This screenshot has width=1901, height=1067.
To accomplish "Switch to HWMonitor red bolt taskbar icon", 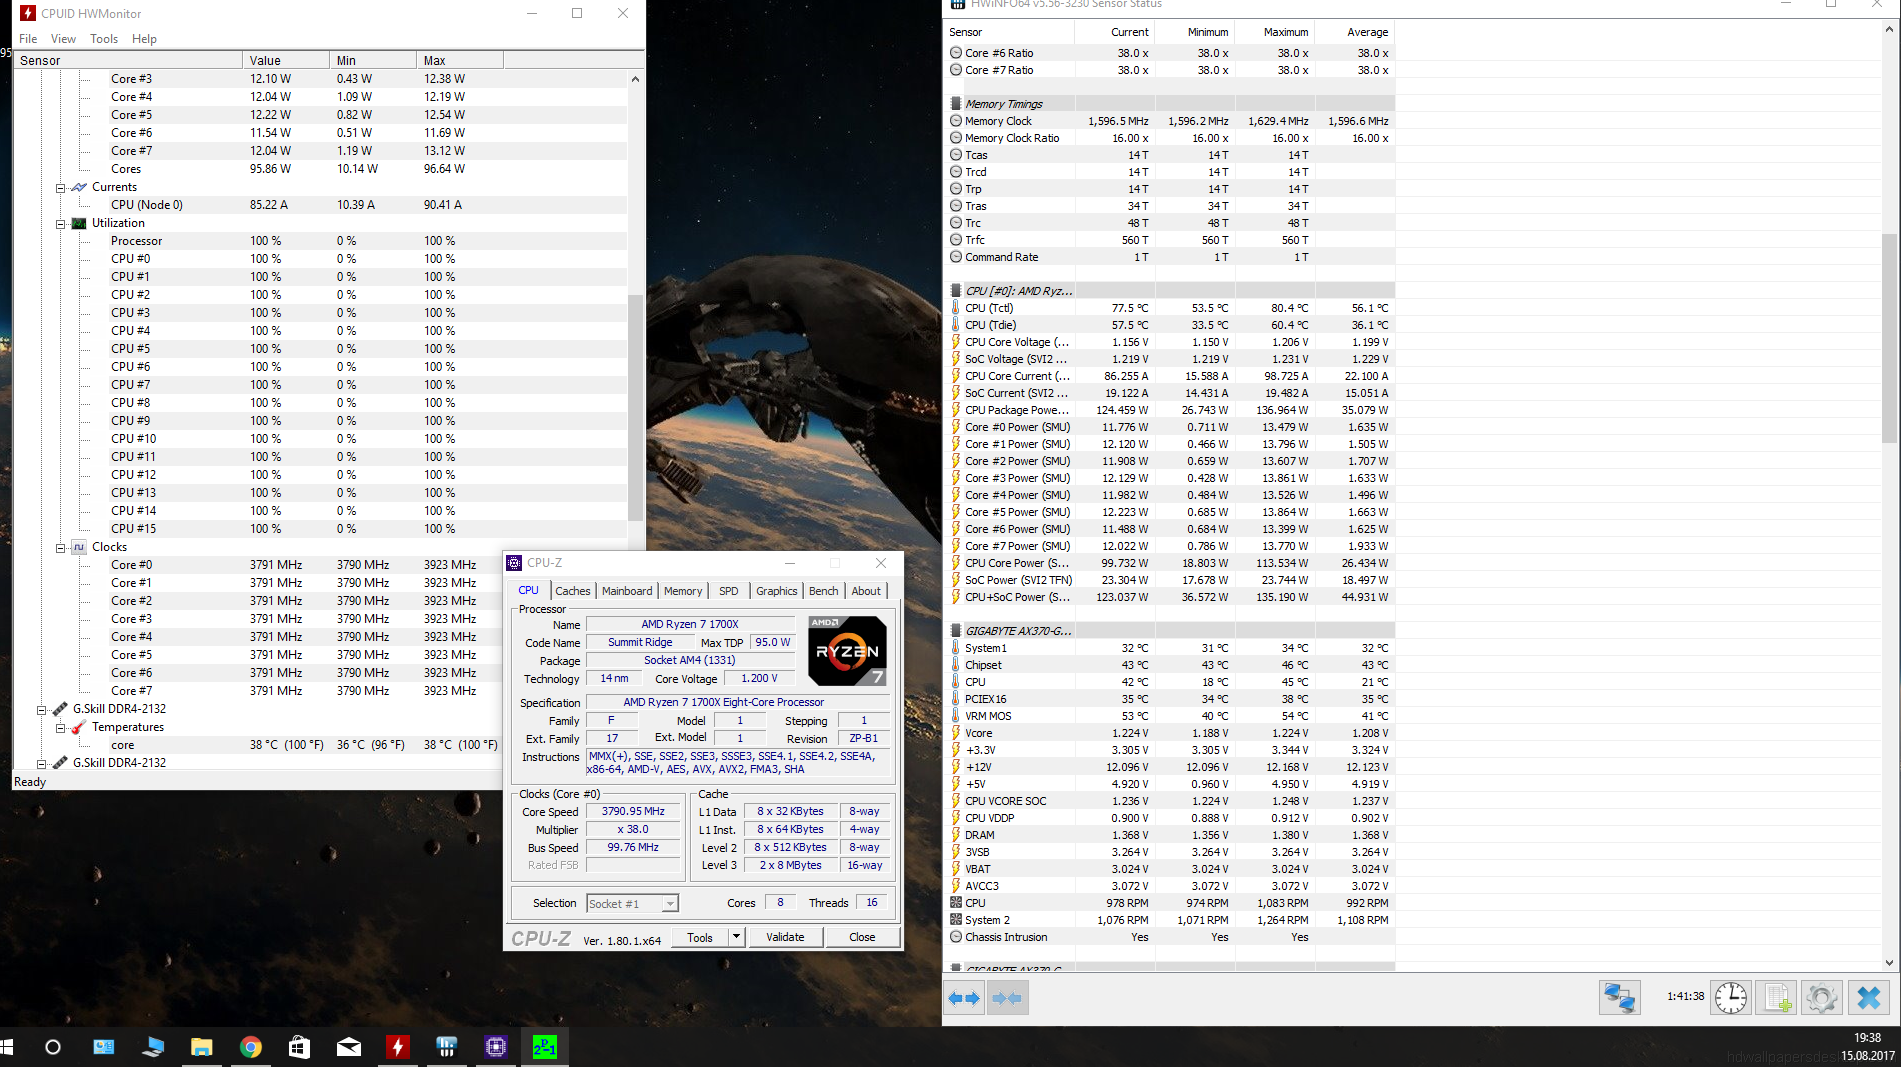I will [398, 1047].
